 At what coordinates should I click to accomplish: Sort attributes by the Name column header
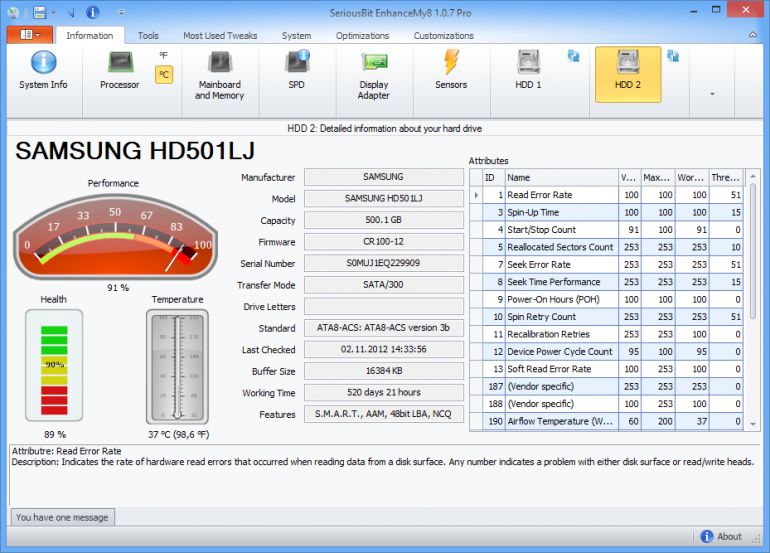(x=561, y=177)
